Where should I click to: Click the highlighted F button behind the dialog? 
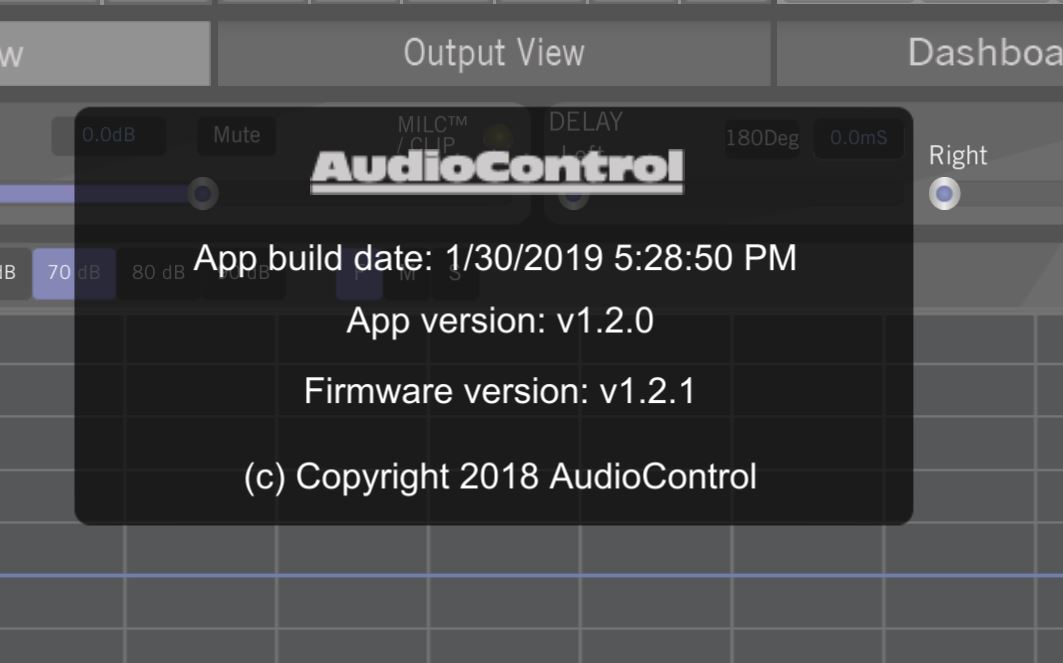(x=359, y=274)
